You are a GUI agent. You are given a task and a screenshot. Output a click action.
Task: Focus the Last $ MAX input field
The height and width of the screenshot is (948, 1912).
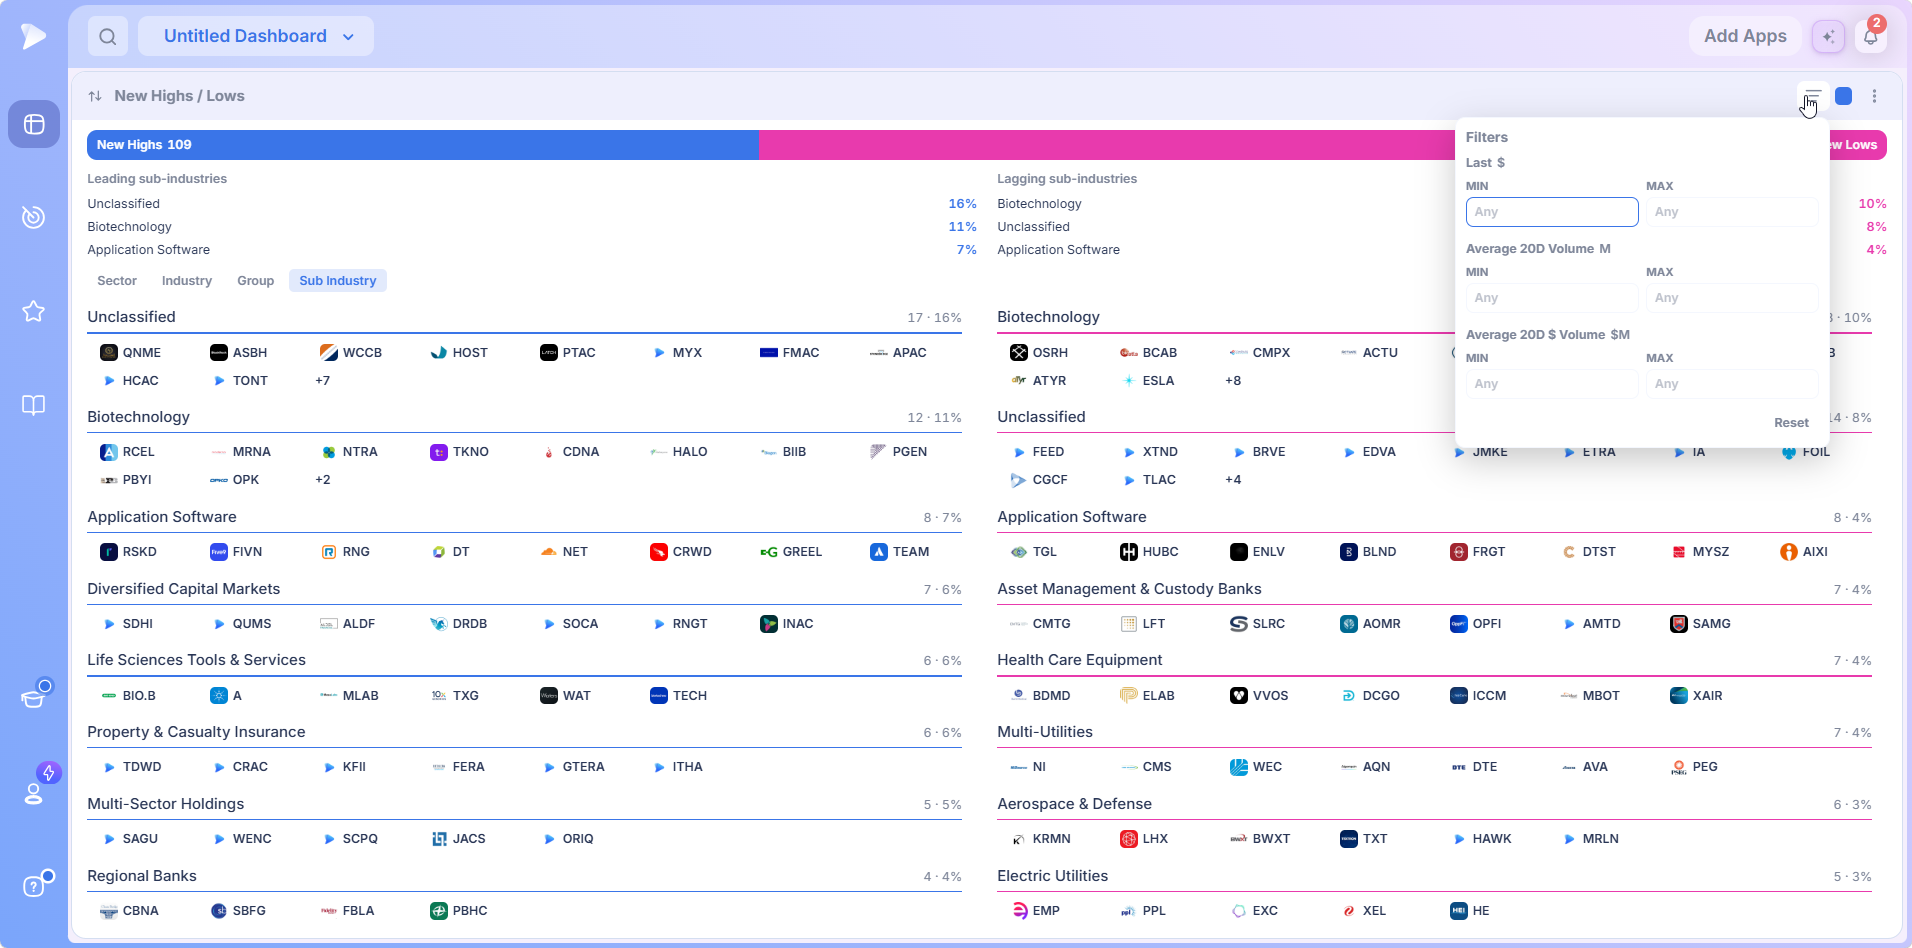(1732, 212)
